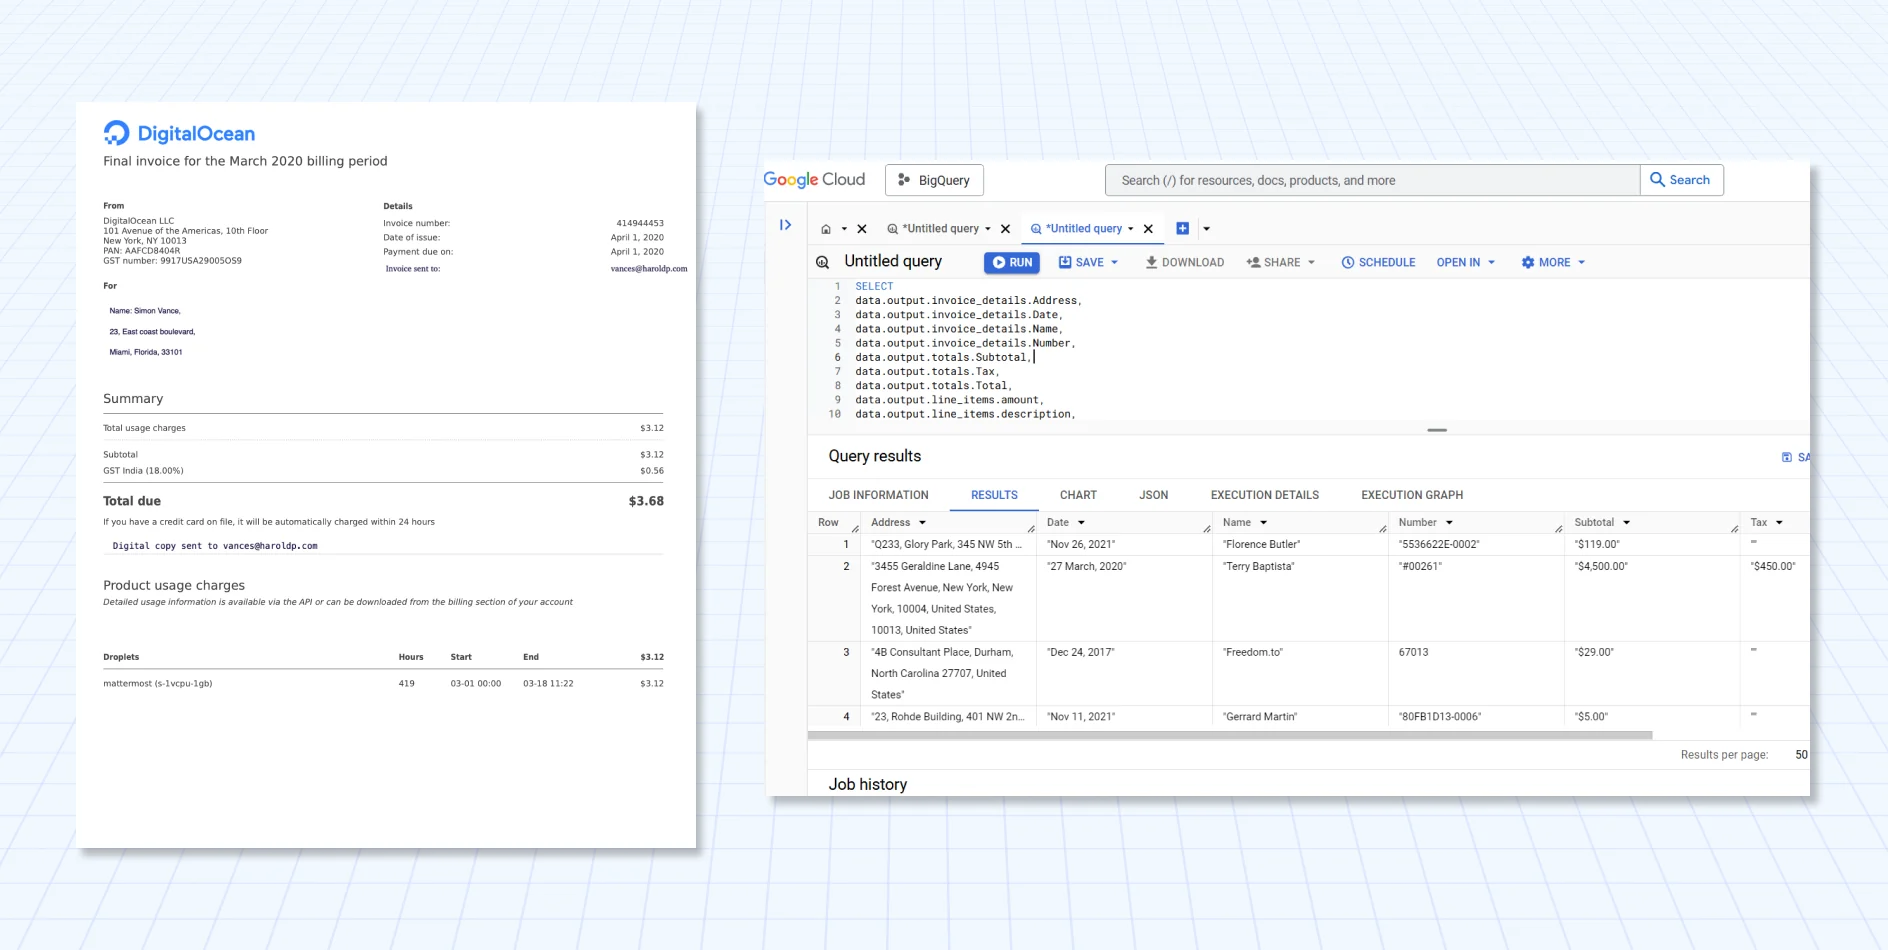Click the home tab icon
The height and width of the screenshot is (950, 1888).
click(x=826, y=229)
